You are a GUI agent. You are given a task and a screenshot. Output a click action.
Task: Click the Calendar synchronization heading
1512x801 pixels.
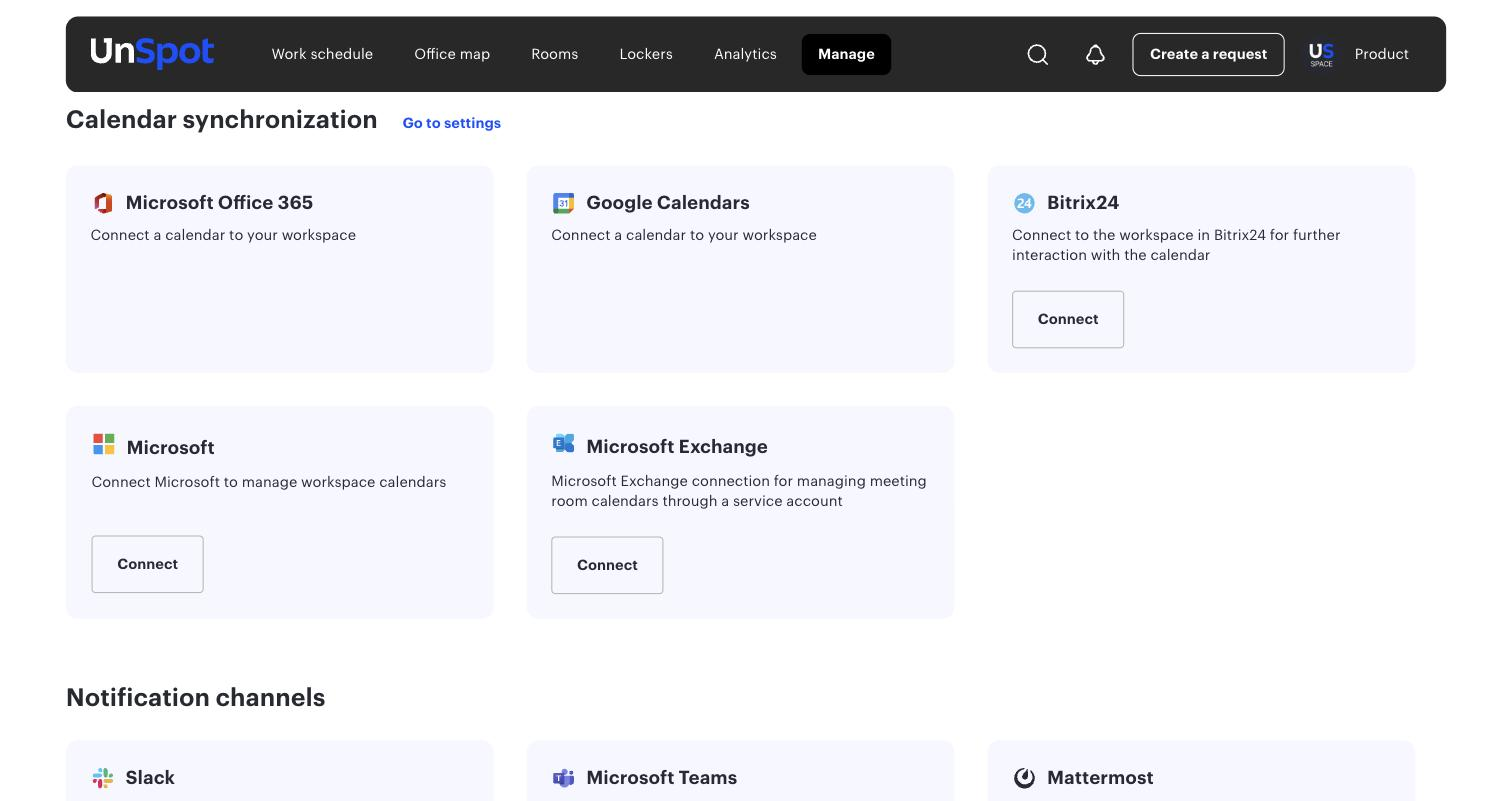pyautogui.click(x=222, y=120)
